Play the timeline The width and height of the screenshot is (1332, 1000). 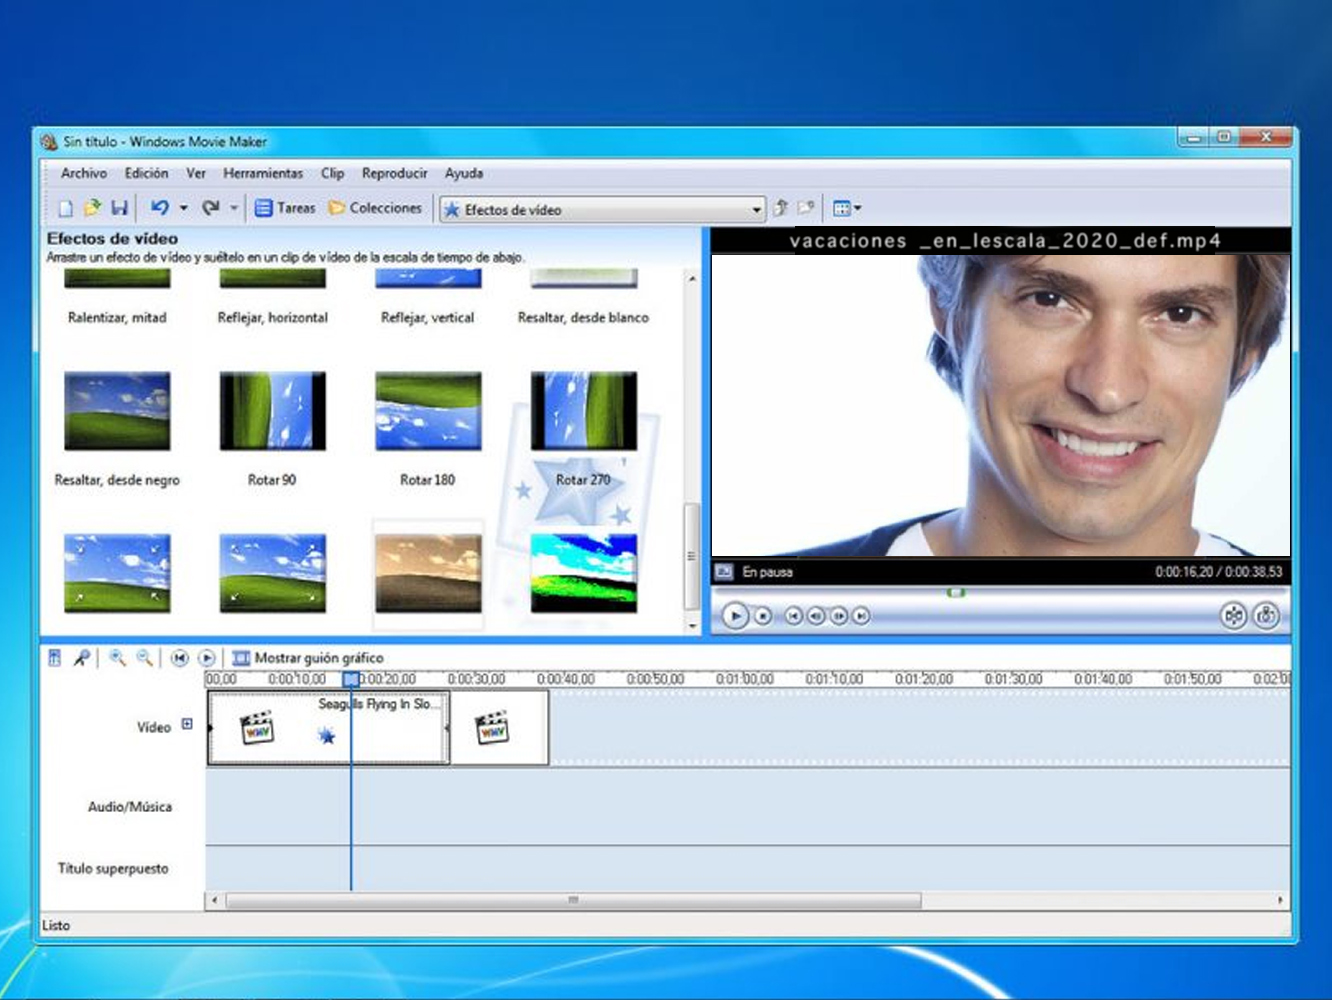[x=207, y=658]
